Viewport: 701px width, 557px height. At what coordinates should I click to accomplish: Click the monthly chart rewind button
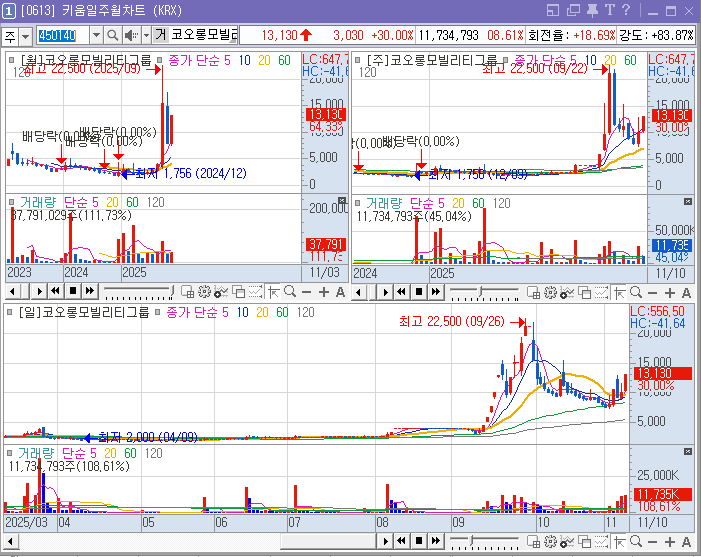(55, 292)
